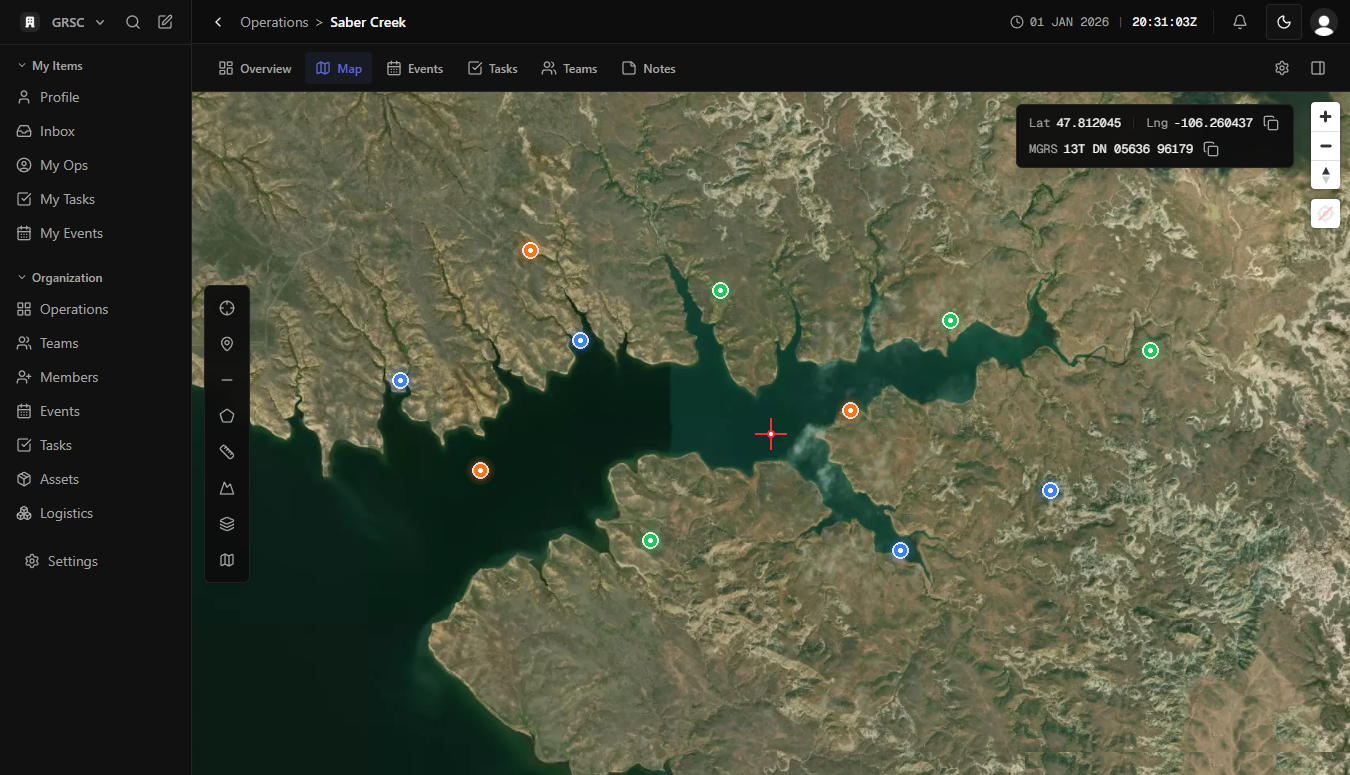1350x775 pixels.
Task: Toggle the disabled location tracking button
Action: pyautogui.click(x=1325, y=213)
